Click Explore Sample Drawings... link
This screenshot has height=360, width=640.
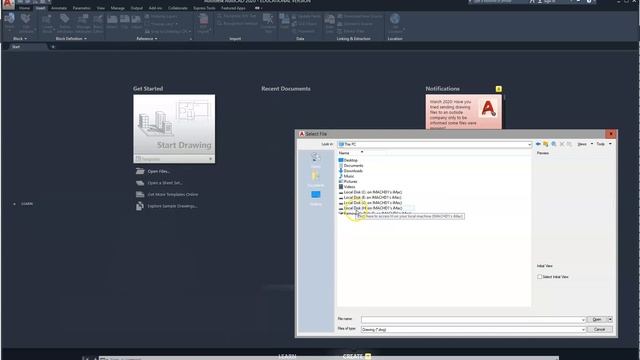(172, 206)
